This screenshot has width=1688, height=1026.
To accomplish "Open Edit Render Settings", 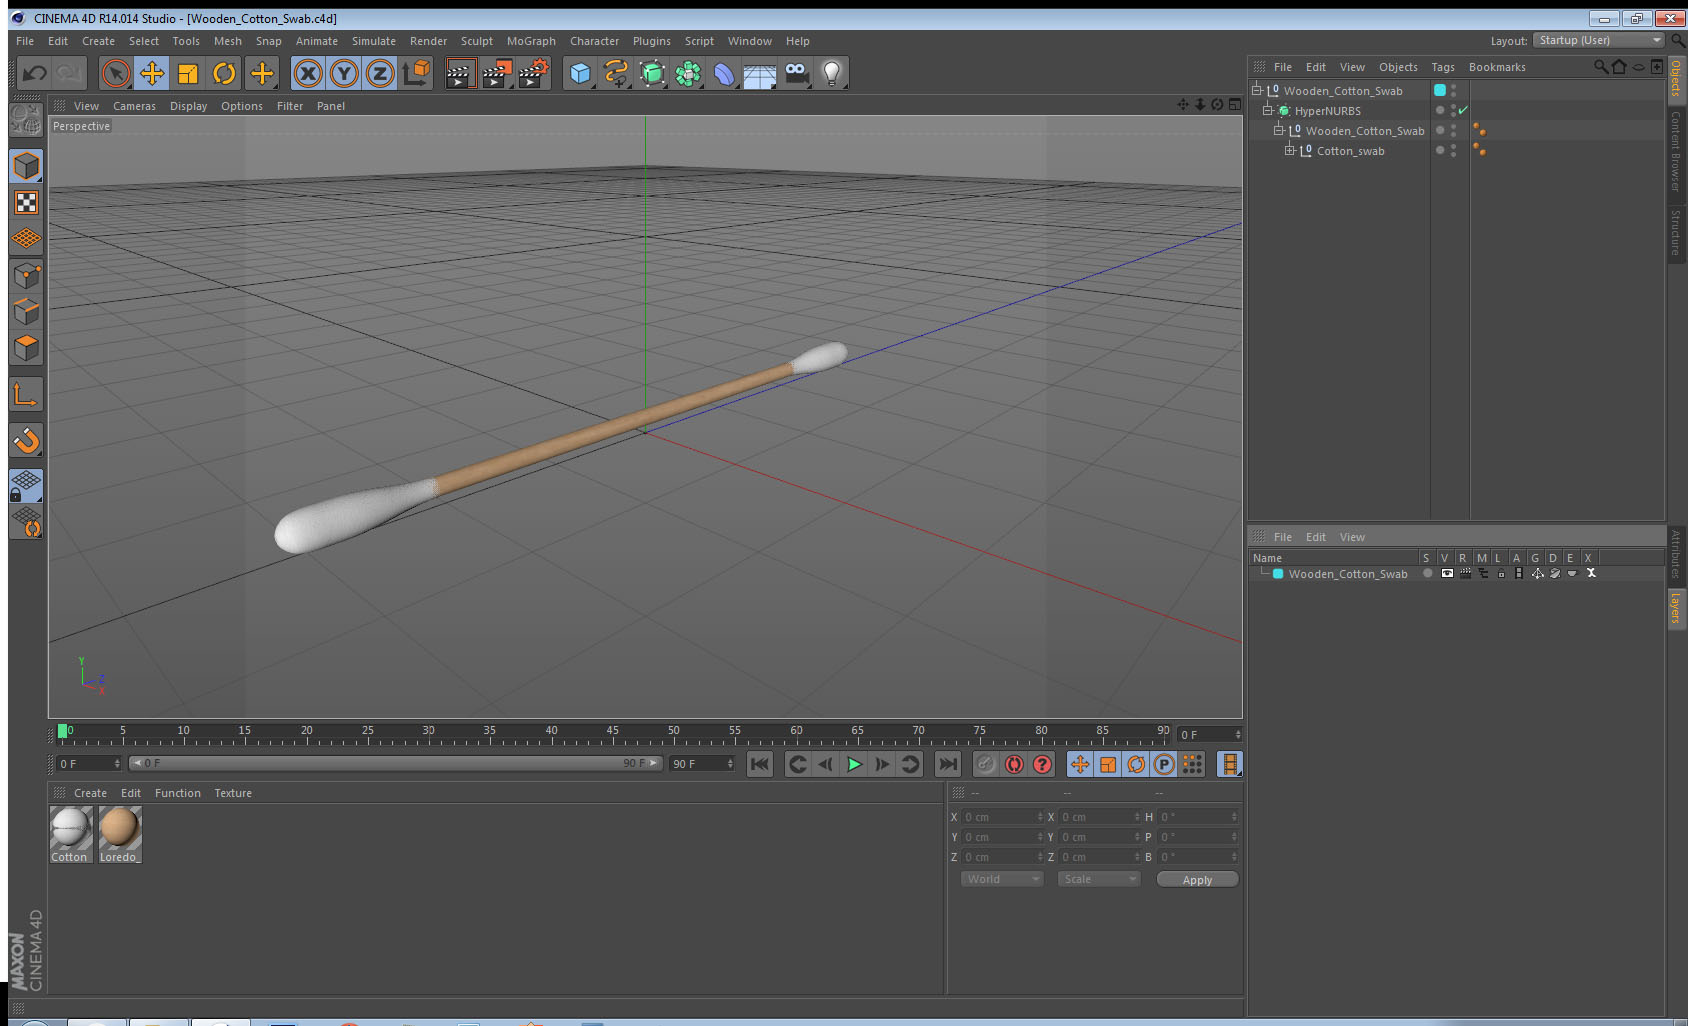I will [x=533, y=73].
